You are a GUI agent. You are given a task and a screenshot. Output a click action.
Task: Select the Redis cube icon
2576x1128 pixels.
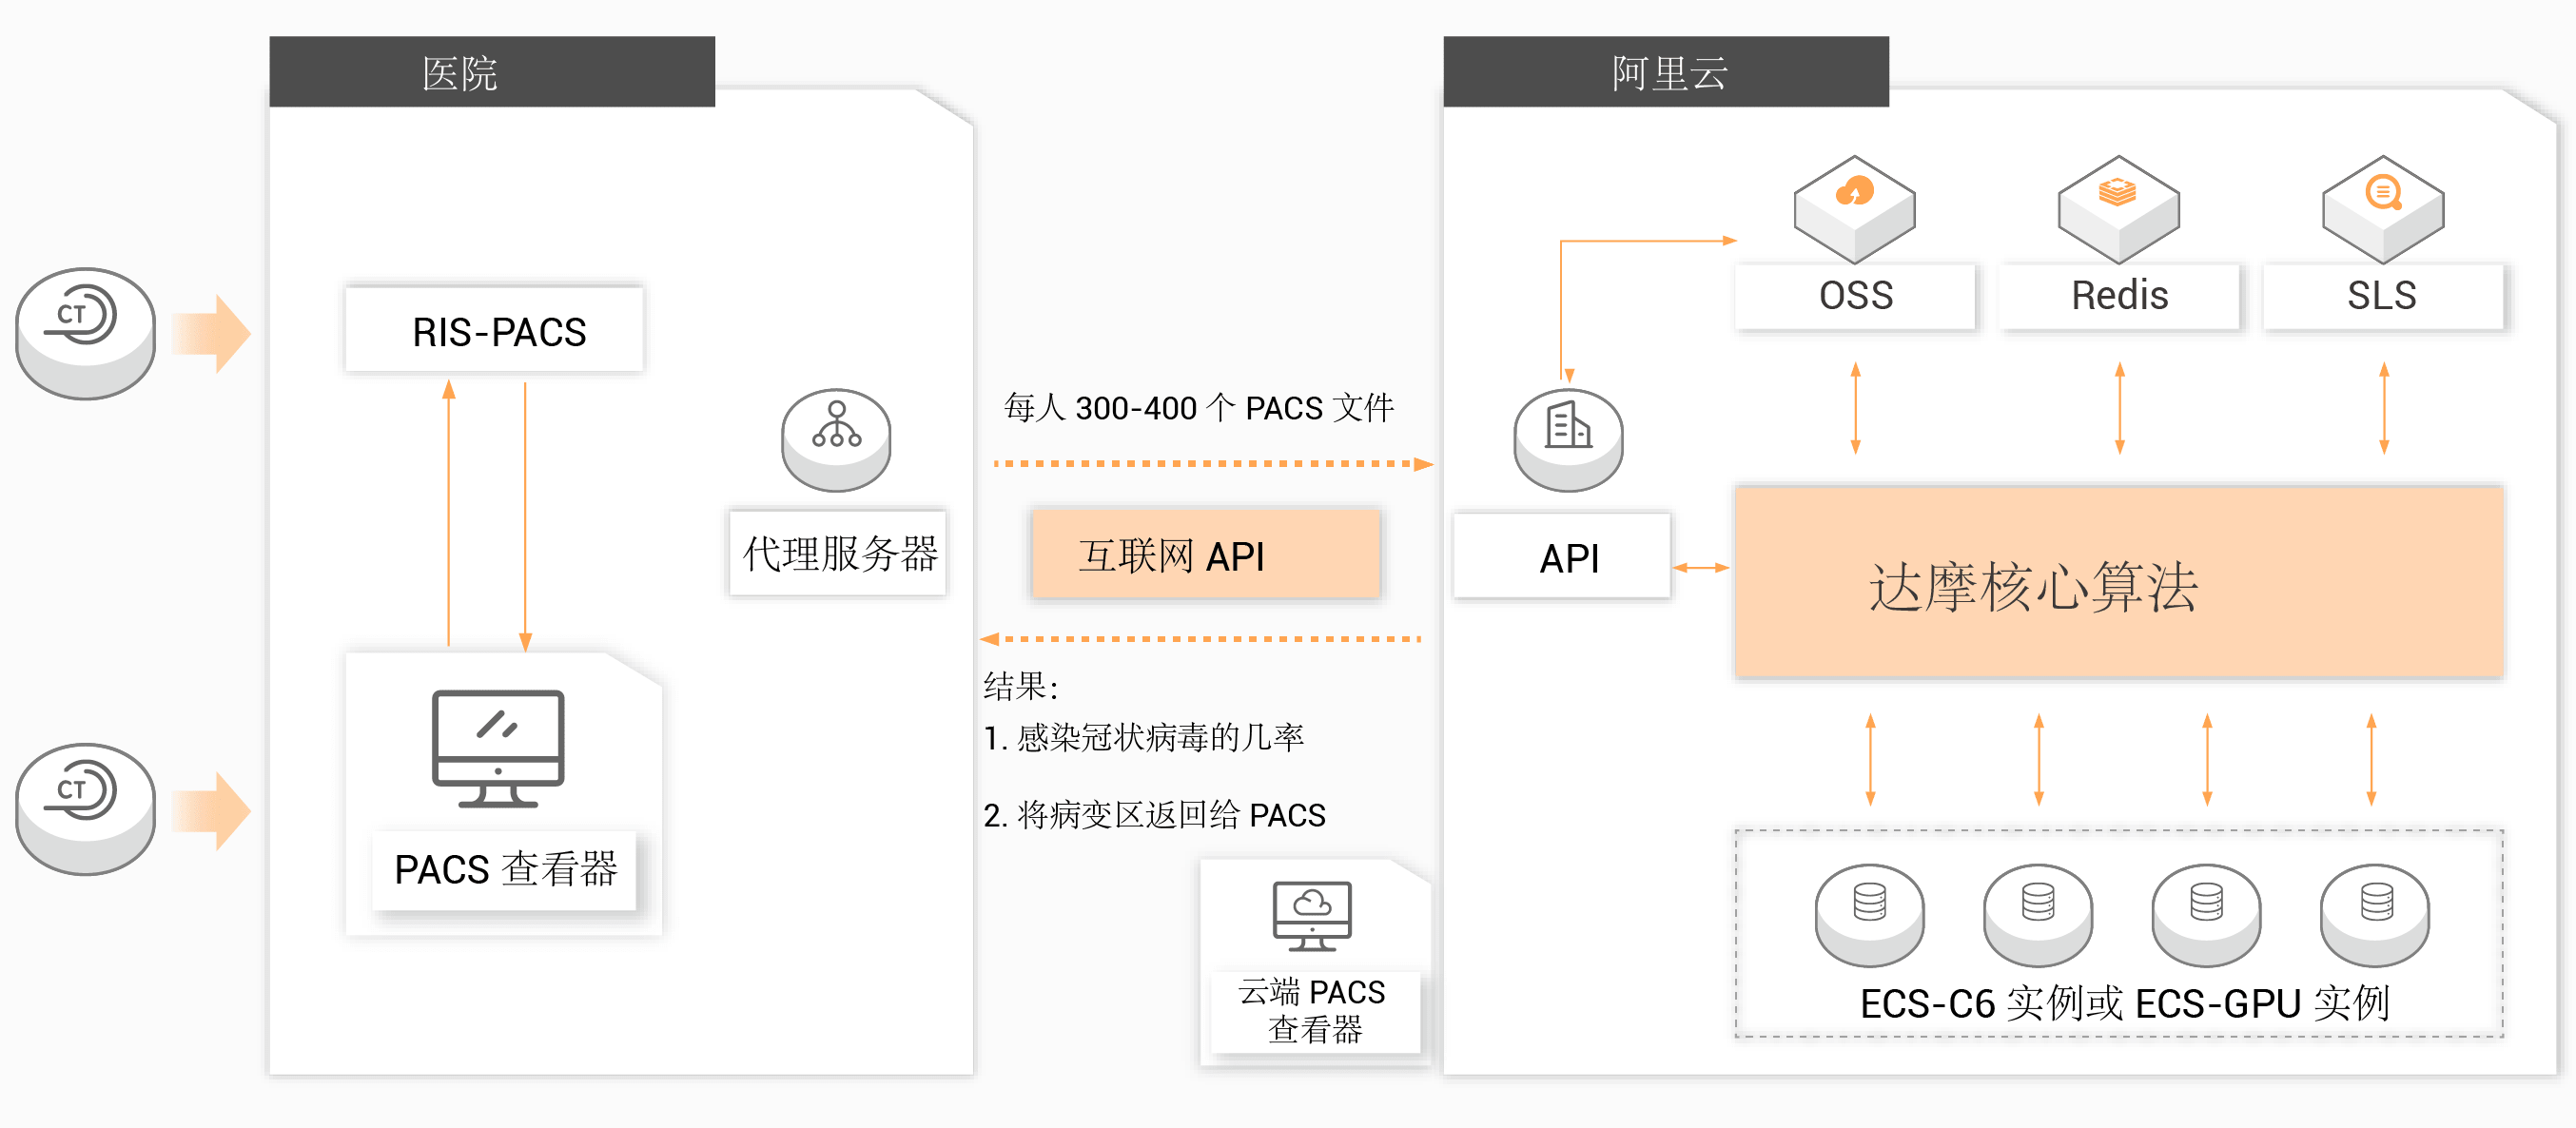(x=2118, y=208)
